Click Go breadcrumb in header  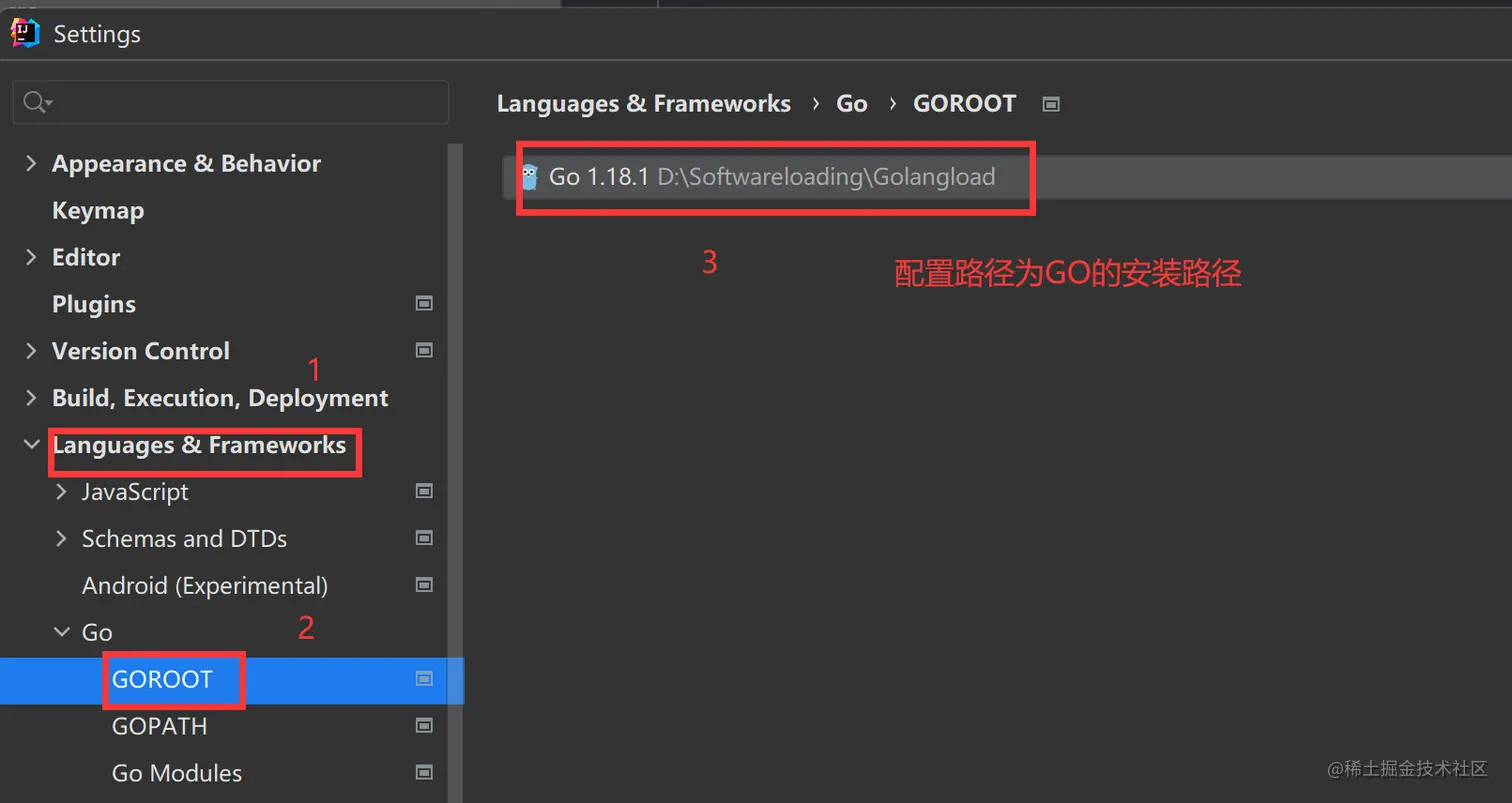[852, 104]
